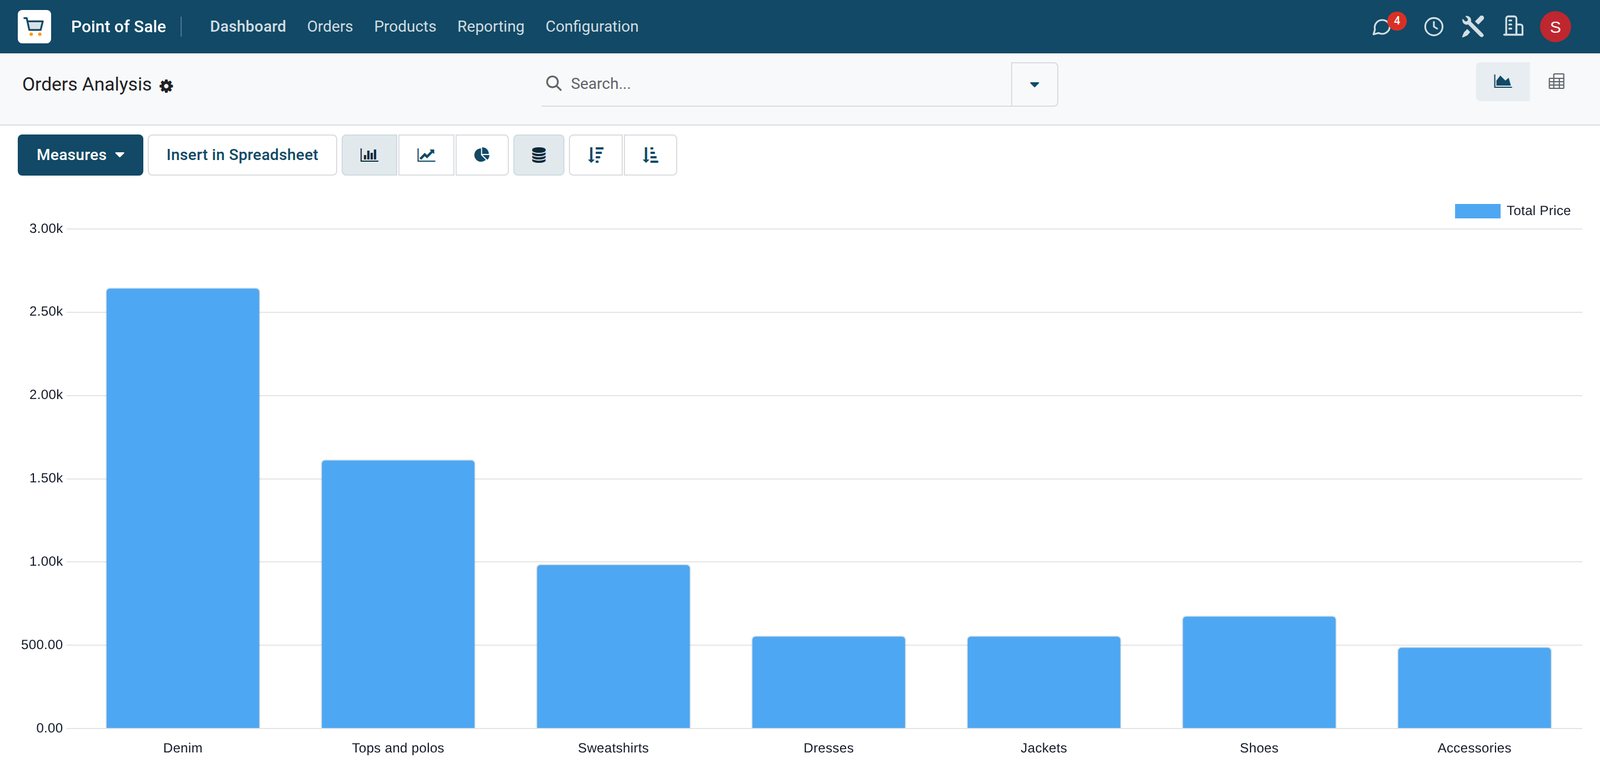Open the Orders menu

pos(330,27)
